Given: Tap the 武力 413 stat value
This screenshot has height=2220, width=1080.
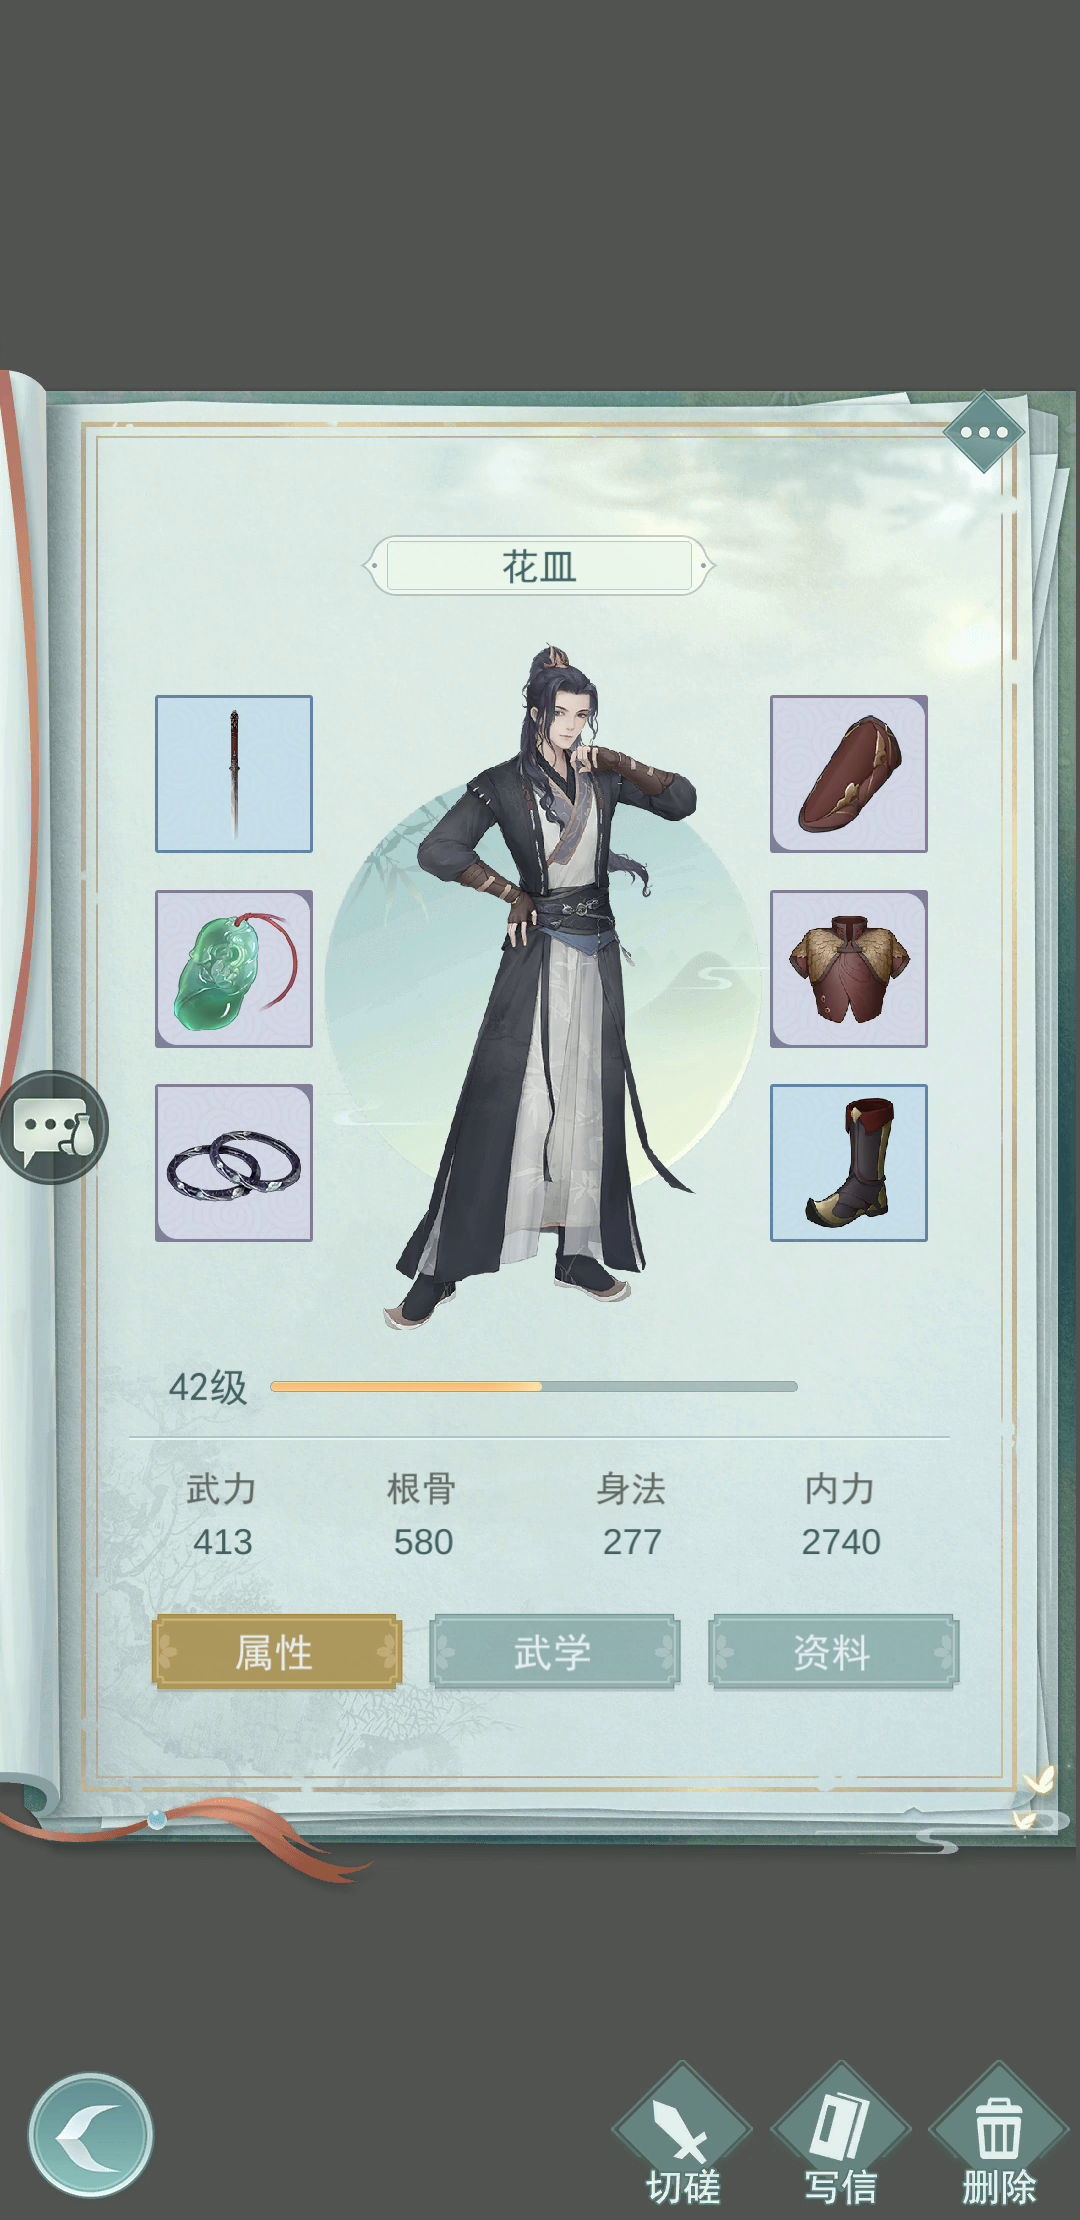Looking at the screenshot, I should 223,1542.
